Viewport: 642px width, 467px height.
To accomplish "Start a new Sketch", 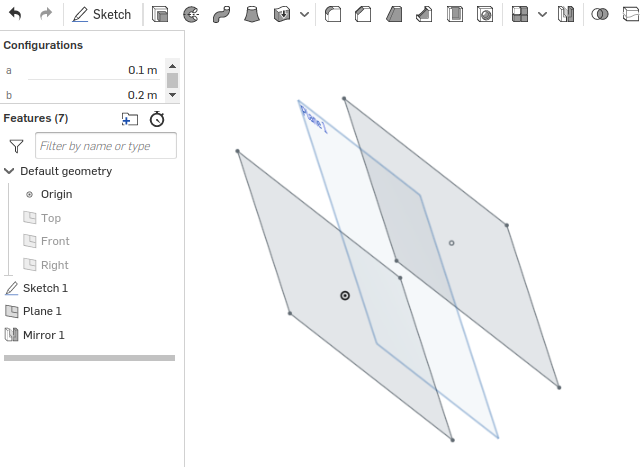I will tap(102, 14).
